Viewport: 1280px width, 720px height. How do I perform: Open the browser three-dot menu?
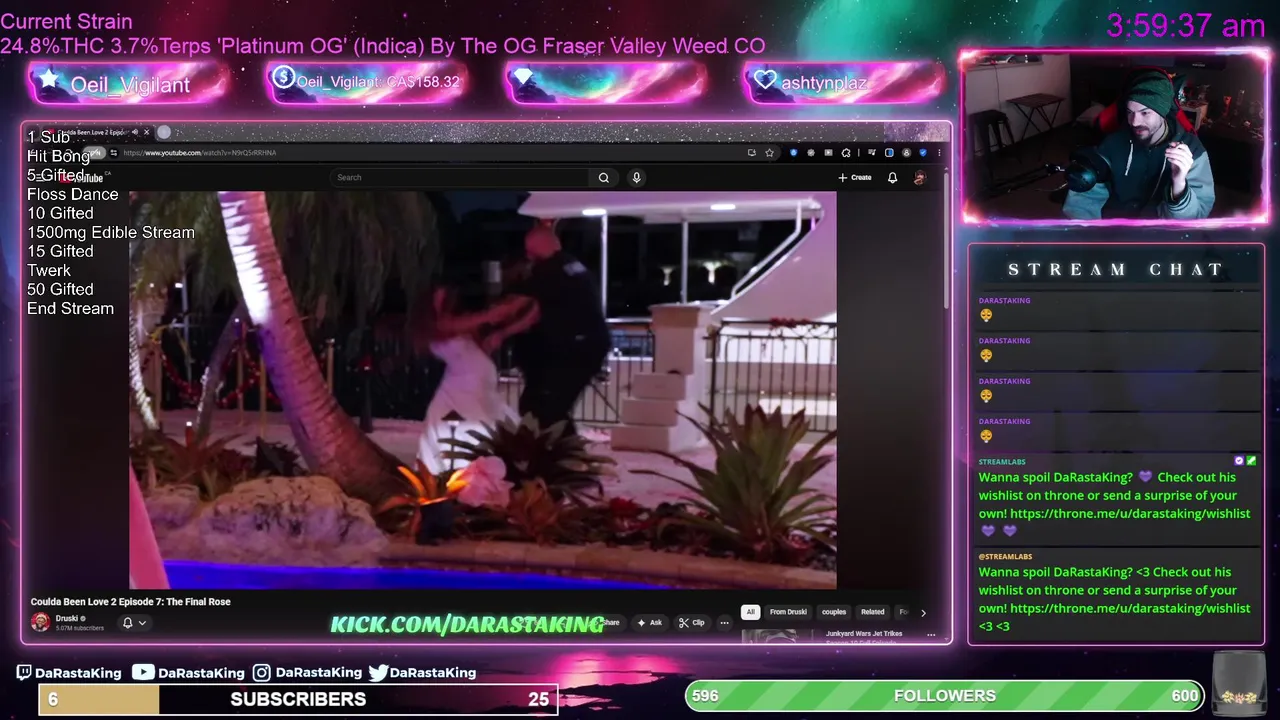coord(939,153)
